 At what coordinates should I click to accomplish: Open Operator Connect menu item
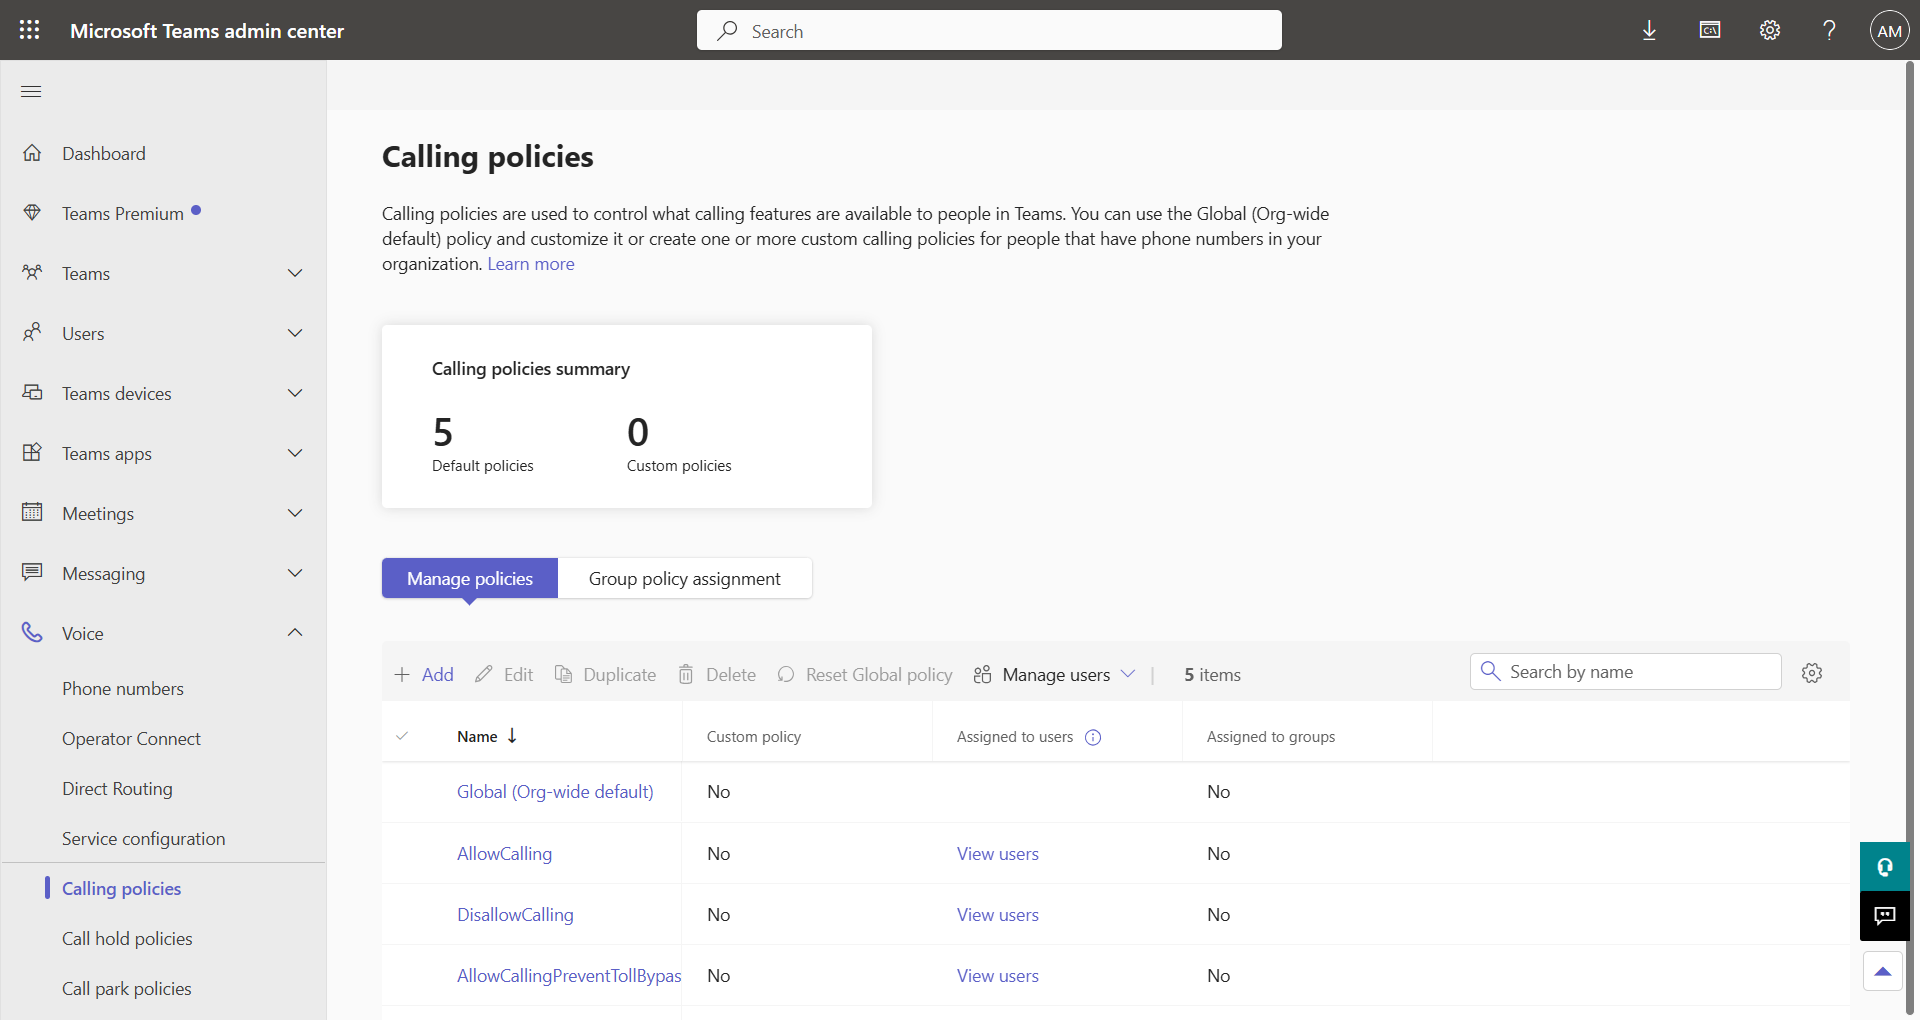click(x=131, y=738)
